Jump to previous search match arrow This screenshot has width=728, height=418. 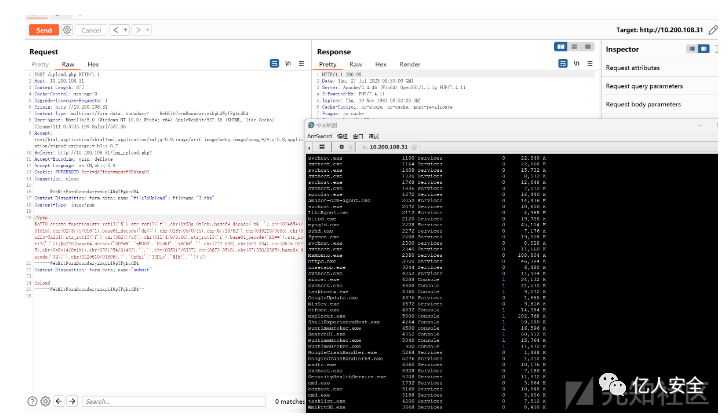[59, 401]
